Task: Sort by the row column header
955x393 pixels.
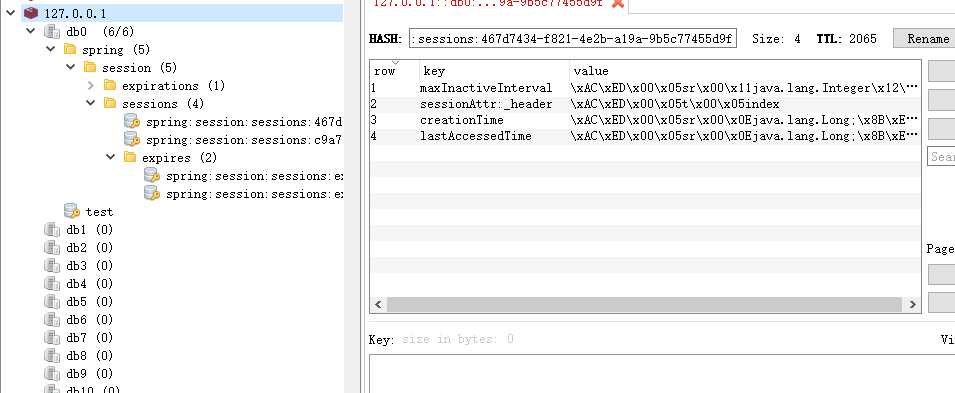Action: (x=395, y=71)
